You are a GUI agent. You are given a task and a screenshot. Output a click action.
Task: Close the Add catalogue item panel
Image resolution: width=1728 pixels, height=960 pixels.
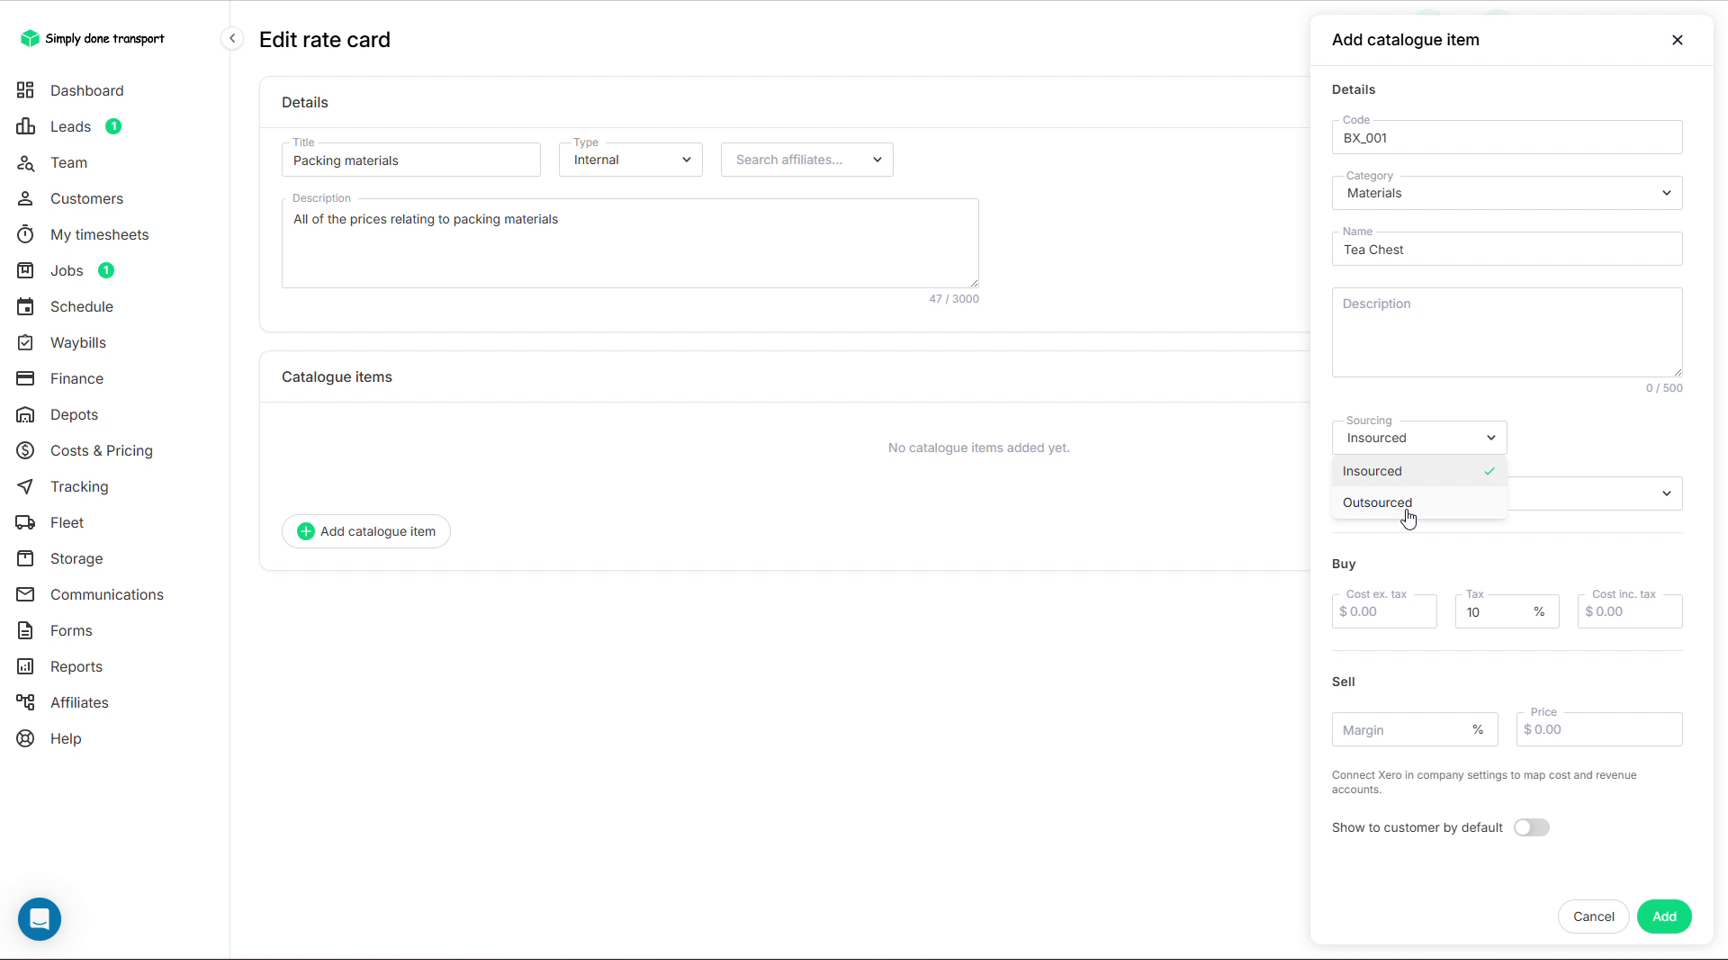tap(1677, 40)
